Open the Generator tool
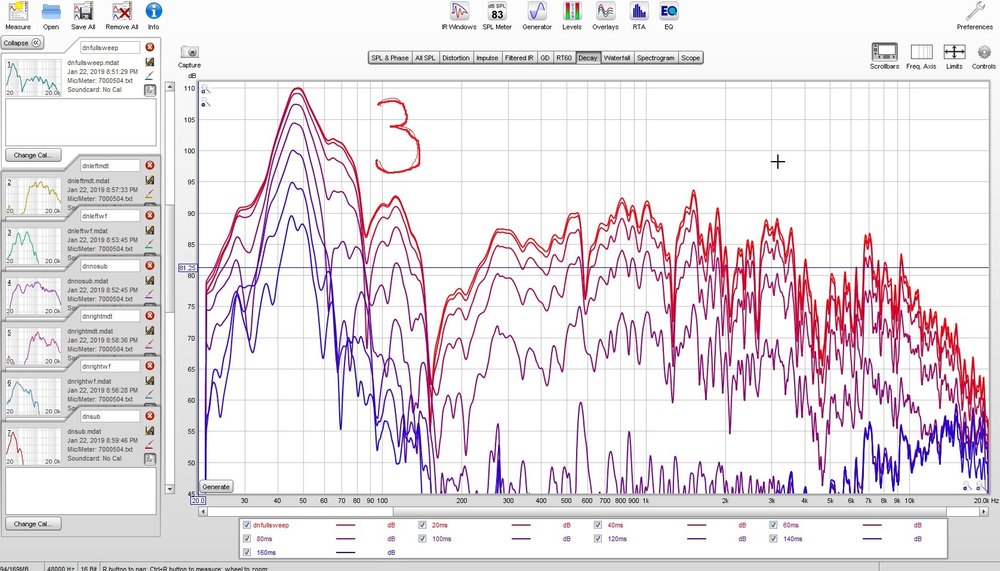Viewport: 1000px width, 571px height. (537, 16)
